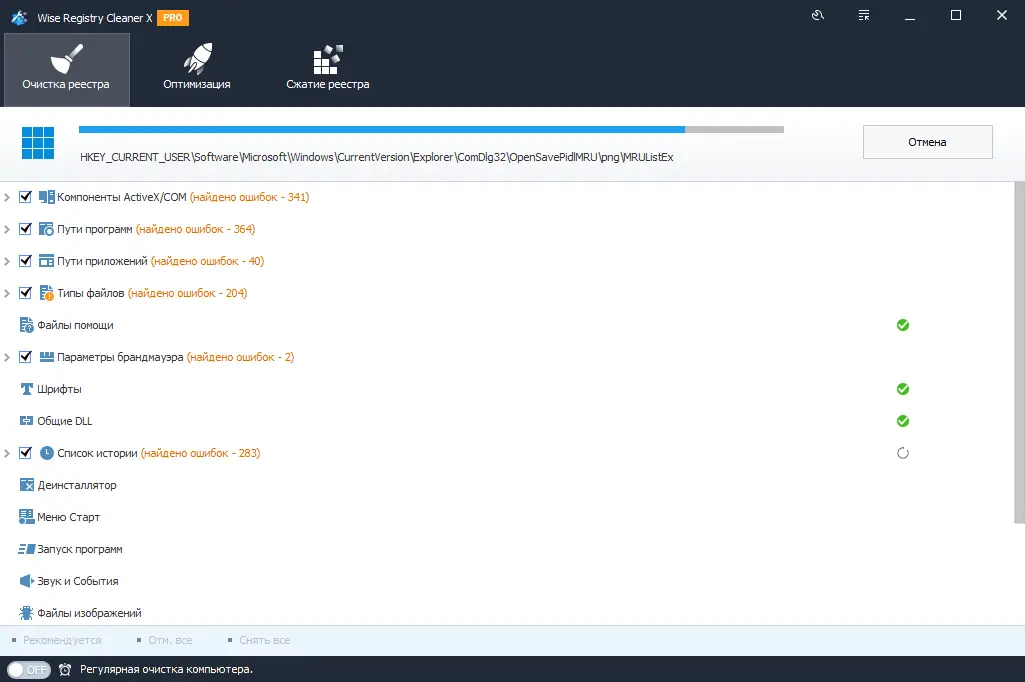Click the Параметры брандмауэра icon
The image size is (1025, 682).
click(x=46, y=357)
